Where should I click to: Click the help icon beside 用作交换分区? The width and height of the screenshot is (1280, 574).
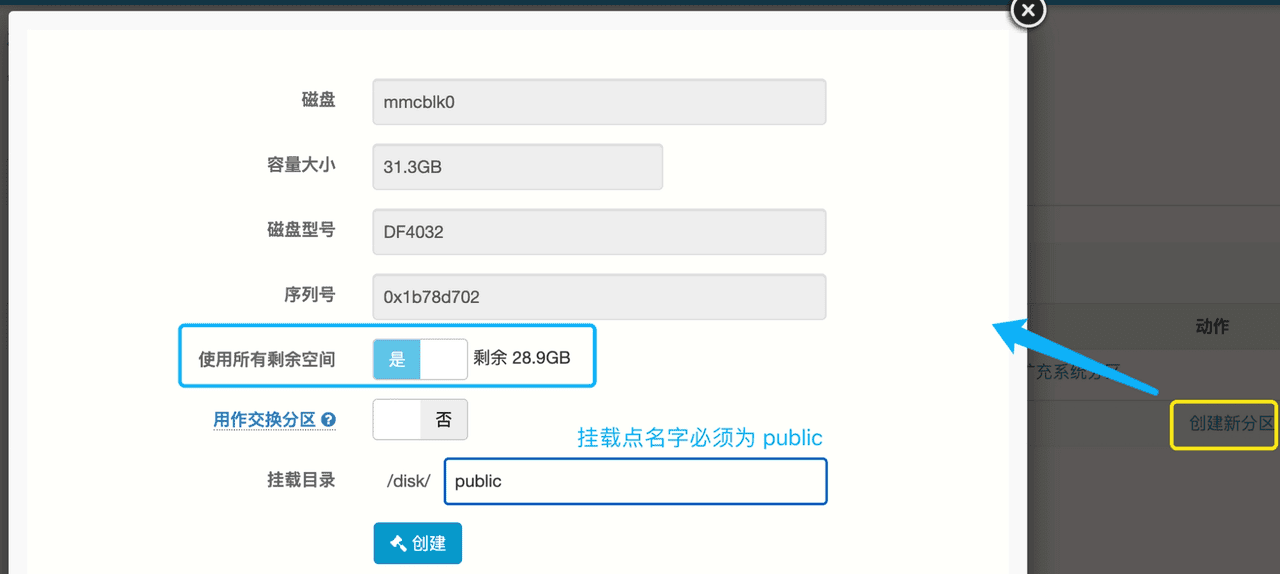pos(328,420)
